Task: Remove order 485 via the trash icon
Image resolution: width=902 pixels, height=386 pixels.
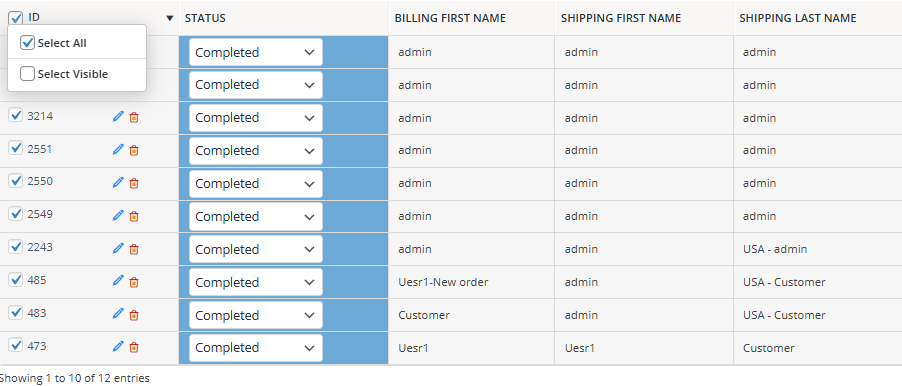Action: [x=134, y=282]
